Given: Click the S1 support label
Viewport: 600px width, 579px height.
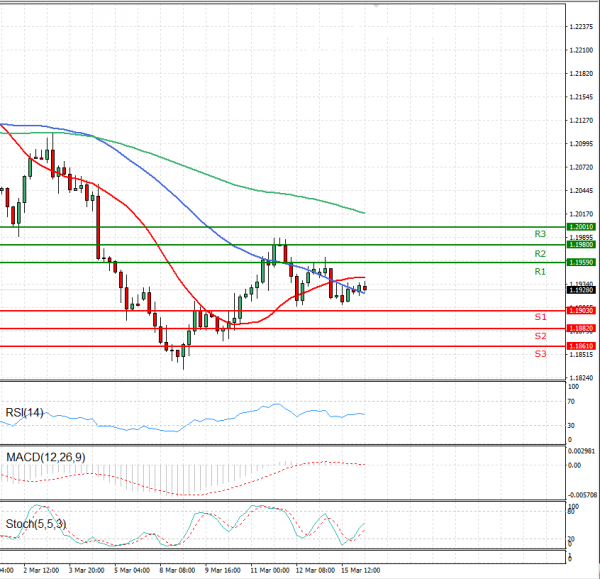Looking at the screenshot, I should [540, 317].
